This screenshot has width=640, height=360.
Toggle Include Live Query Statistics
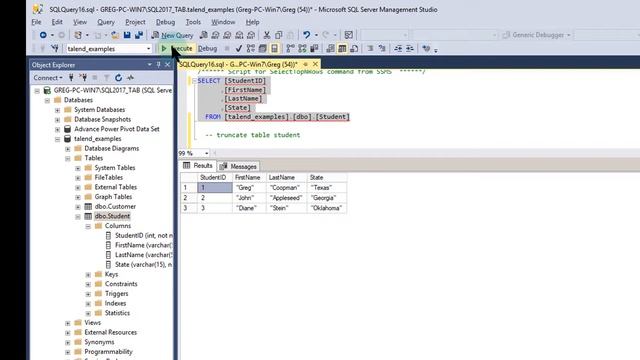point(302,49)
